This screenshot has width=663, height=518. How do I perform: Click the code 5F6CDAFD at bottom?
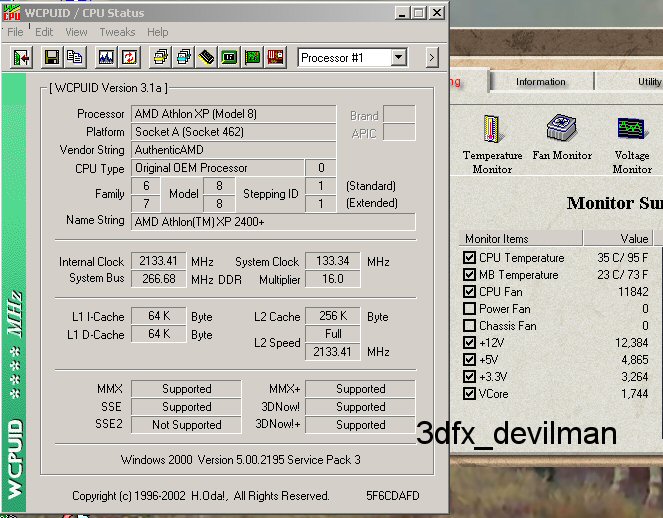click(393, 496)
